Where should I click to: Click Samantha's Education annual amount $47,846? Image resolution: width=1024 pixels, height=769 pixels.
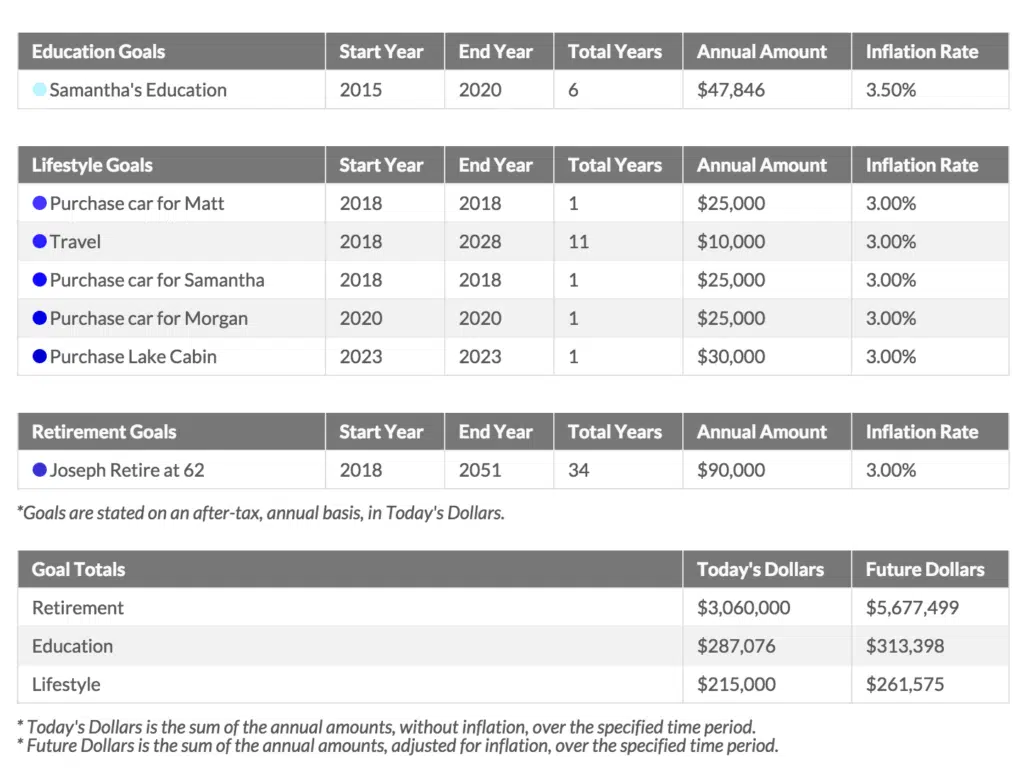731,90
